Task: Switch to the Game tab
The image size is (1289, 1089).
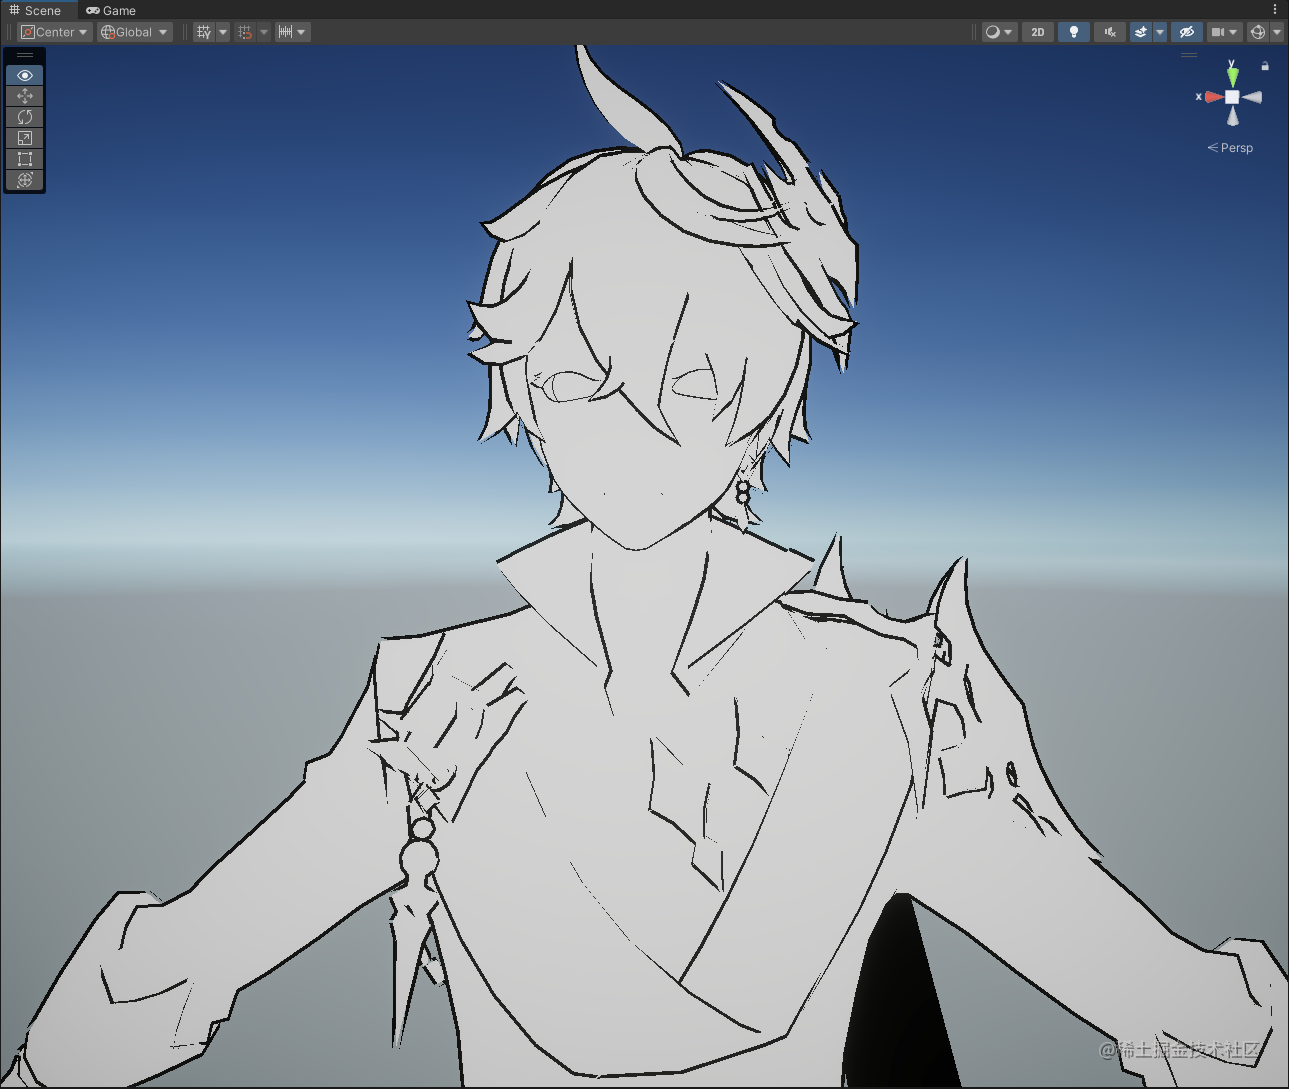Action: coord(111,10)
